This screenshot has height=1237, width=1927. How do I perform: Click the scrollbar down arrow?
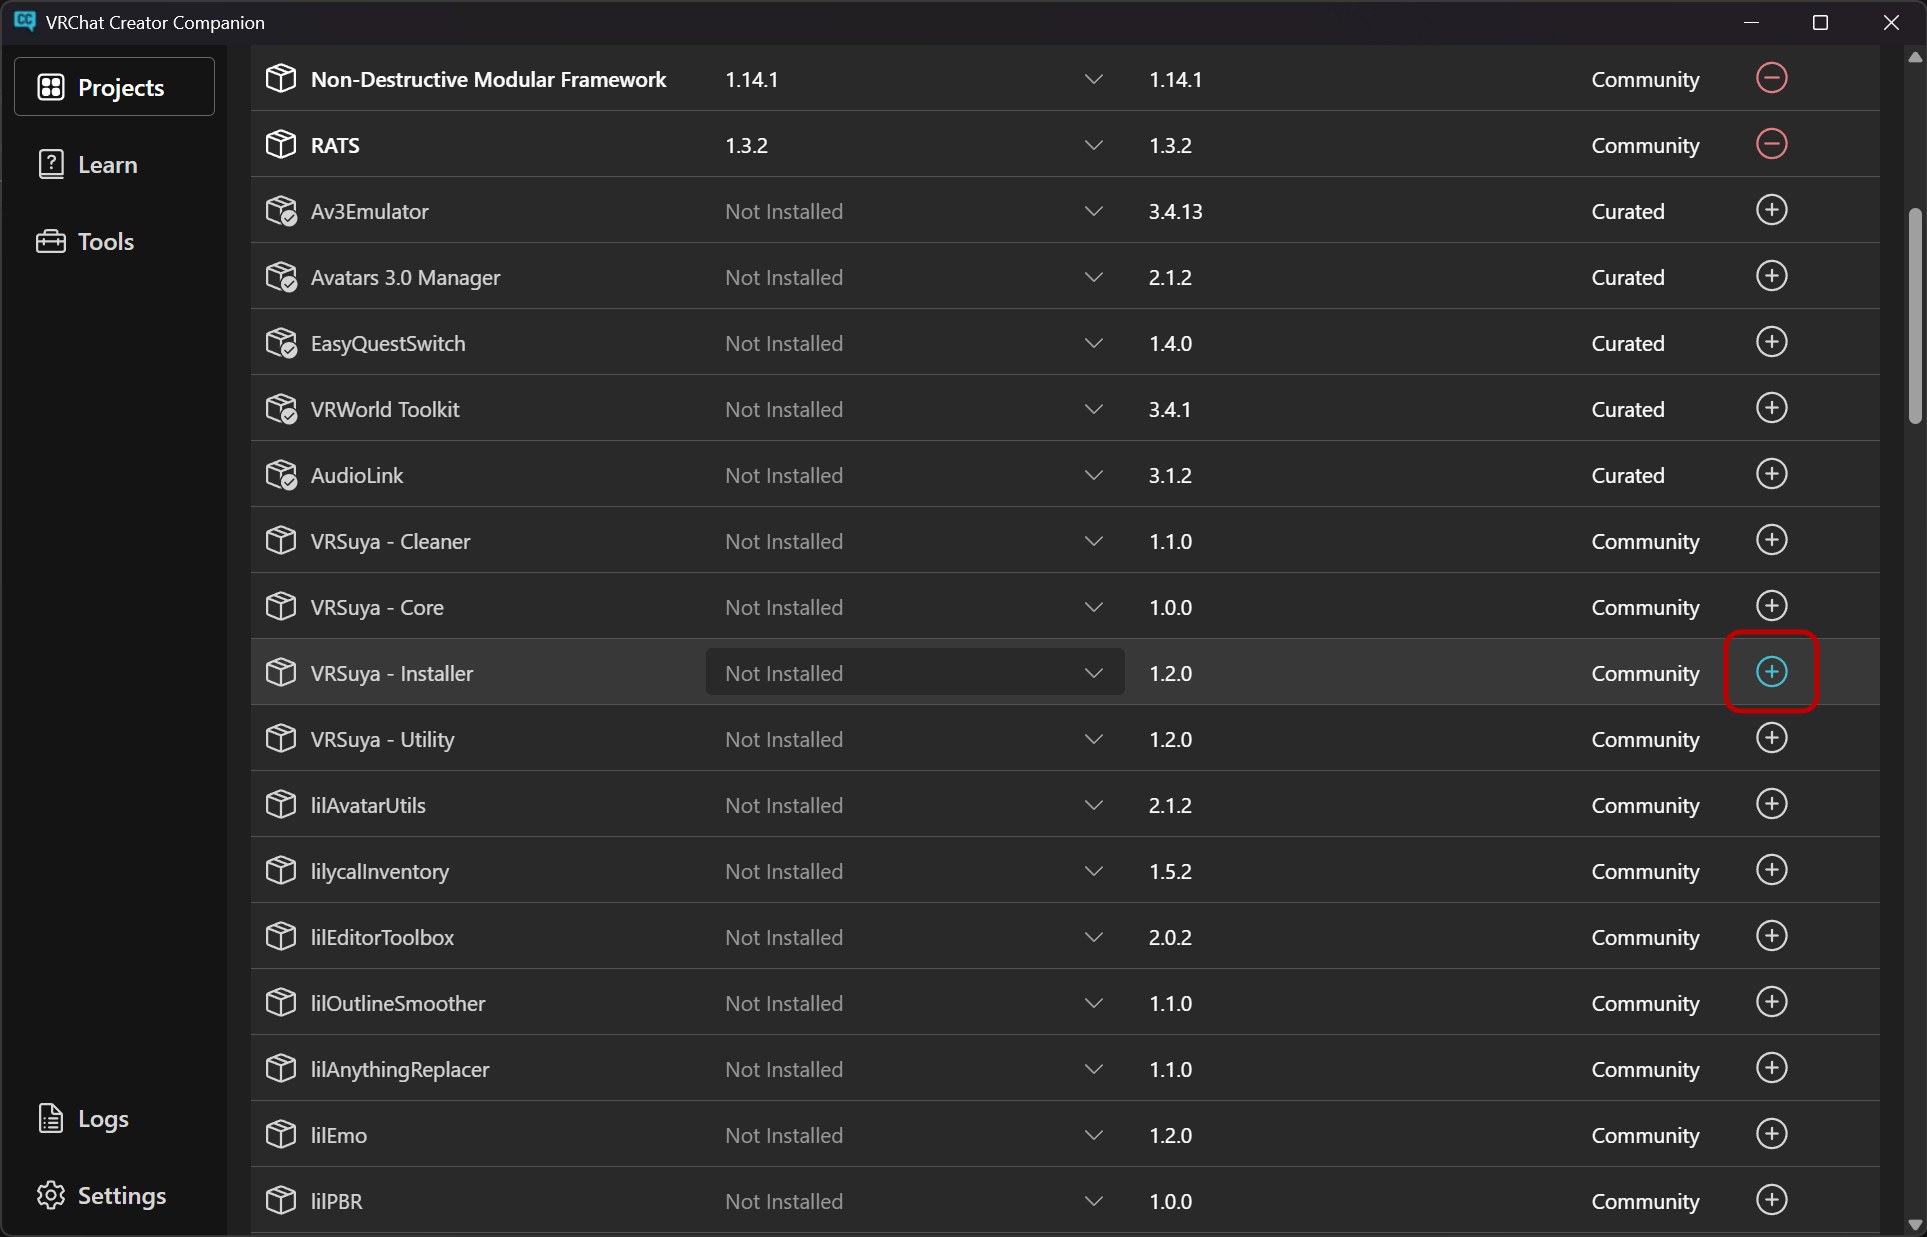(1915, 1224)
